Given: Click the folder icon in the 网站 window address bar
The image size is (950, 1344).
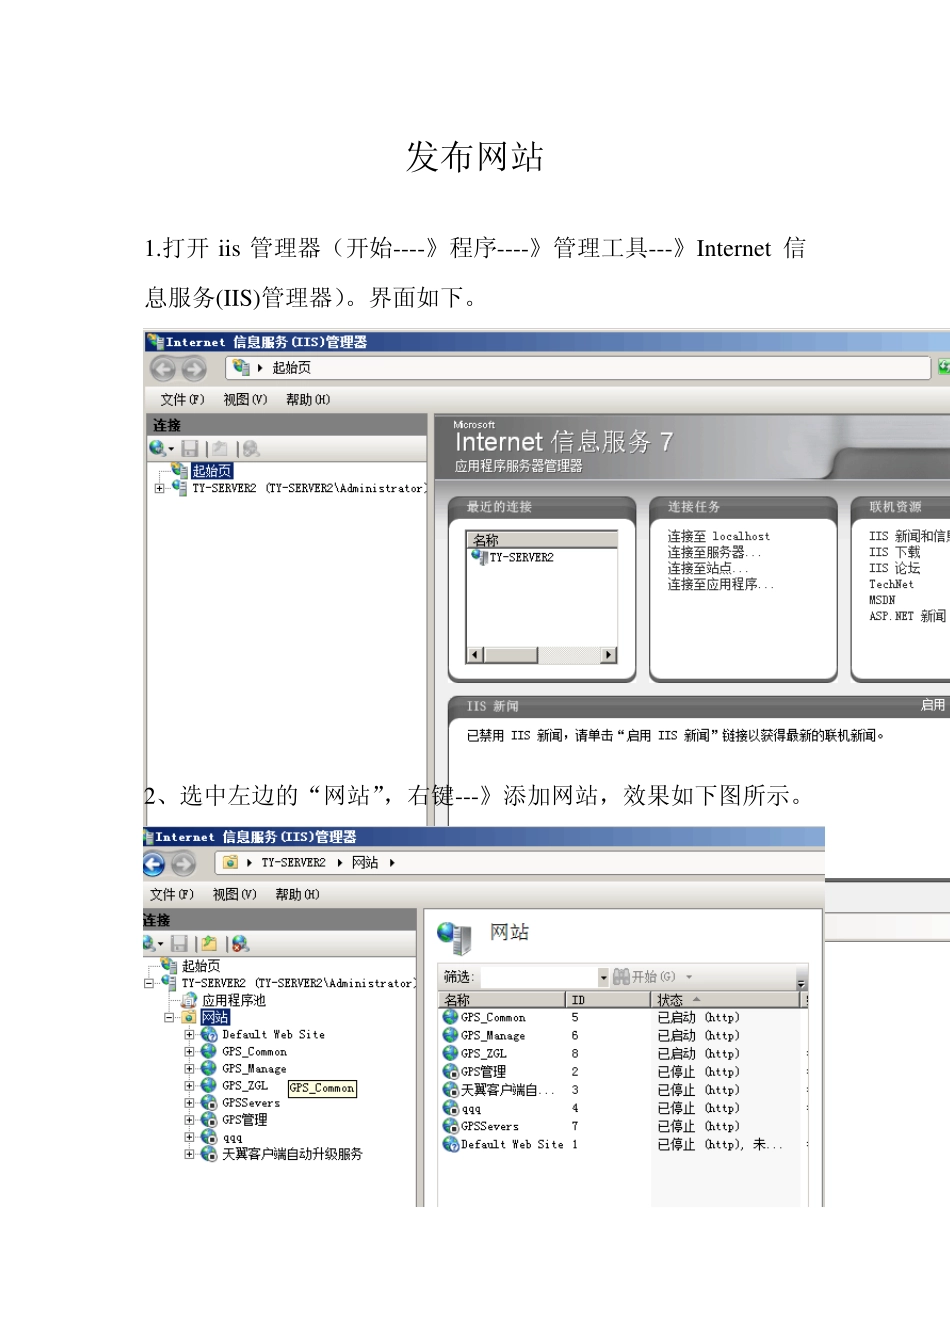Looking at the screenshot, I should coord(231,862).
